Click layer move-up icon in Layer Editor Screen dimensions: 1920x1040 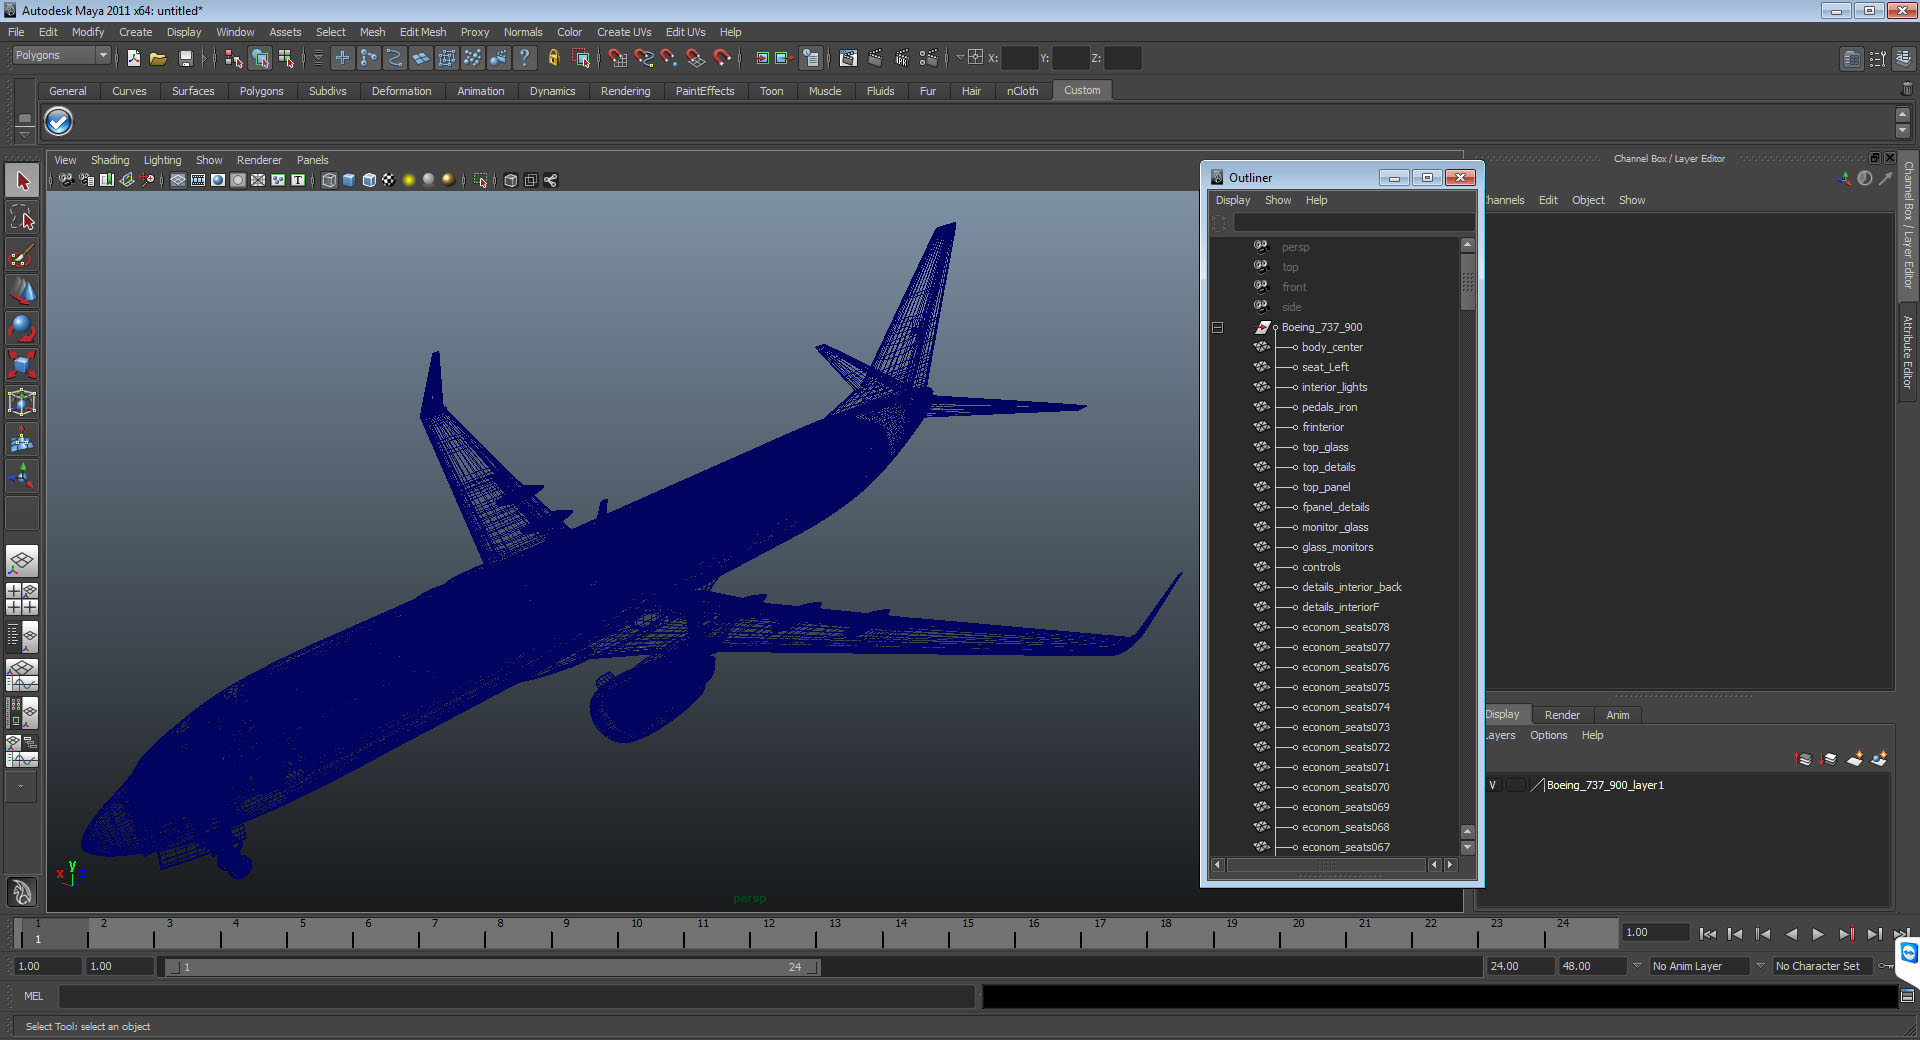point(1804,759)
